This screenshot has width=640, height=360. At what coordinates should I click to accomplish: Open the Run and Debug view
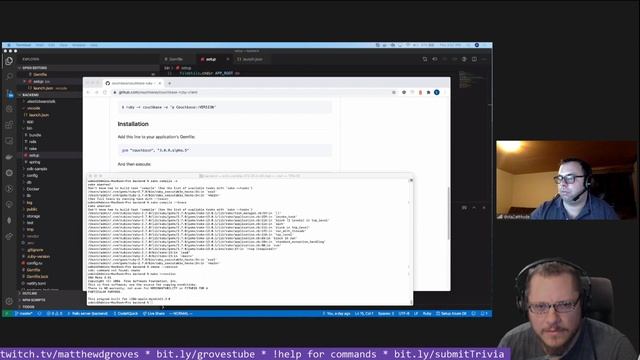pyautogui.click(x=9, y=109)
